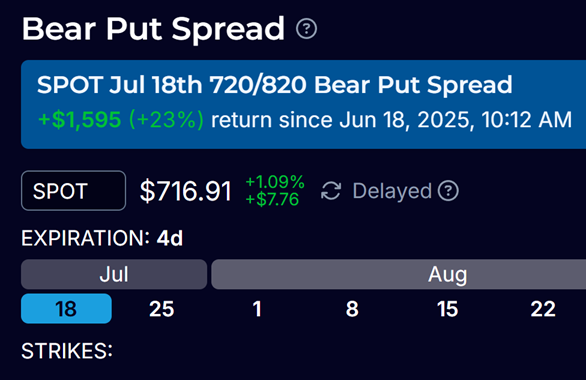The width and height of the screenshot is (586, 380).
Task: Switch expiration to Aug 15
Action: click(447, 309)
